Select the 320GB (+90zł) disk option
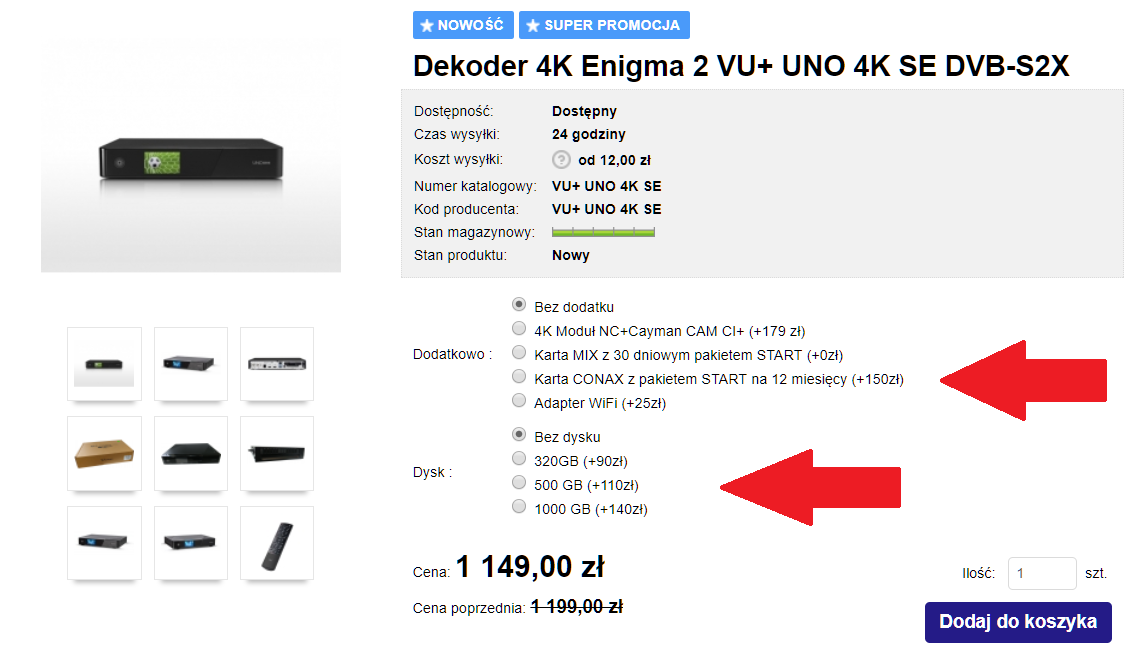The height and width of the screenshot is (656, 1135). (519, 458)
